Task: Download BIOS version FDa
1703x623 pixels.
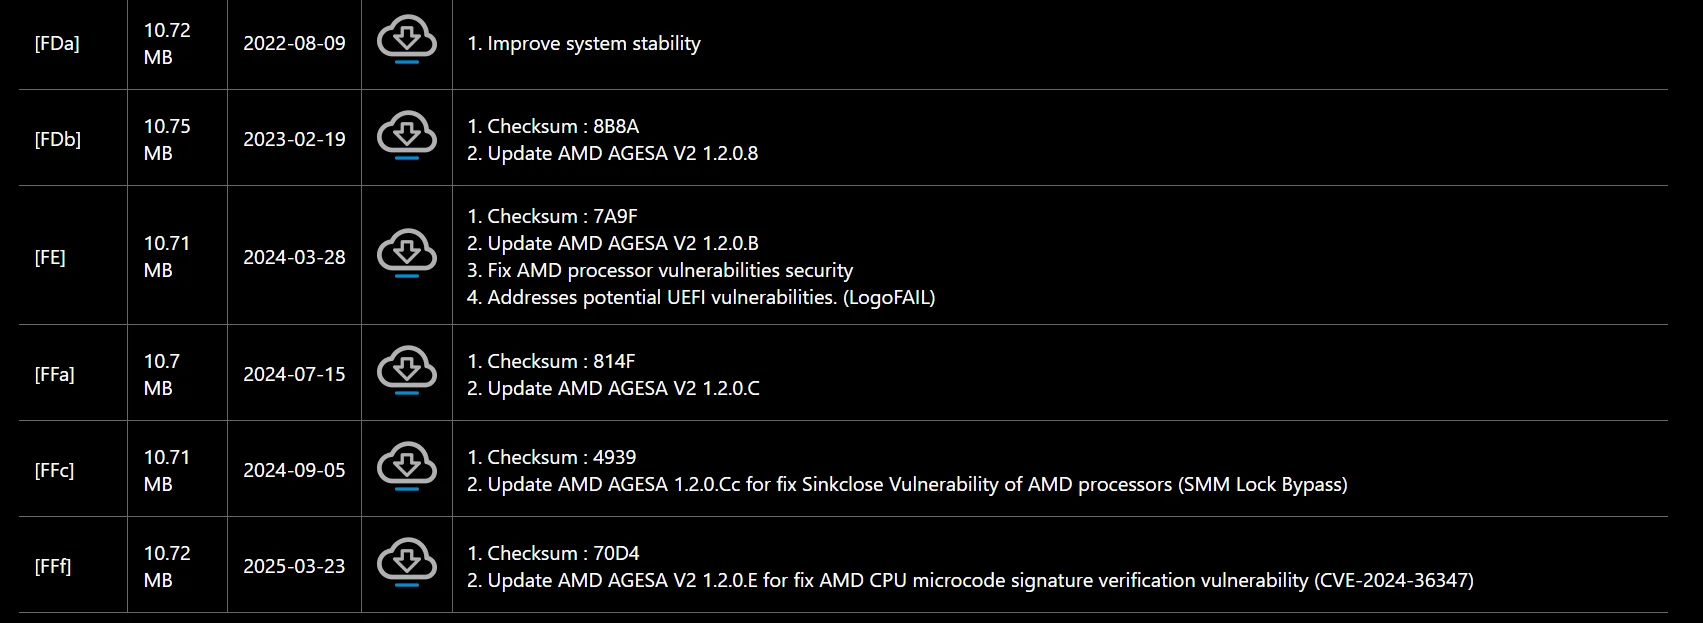Action: pyautogui.click(x=406, y=43)
